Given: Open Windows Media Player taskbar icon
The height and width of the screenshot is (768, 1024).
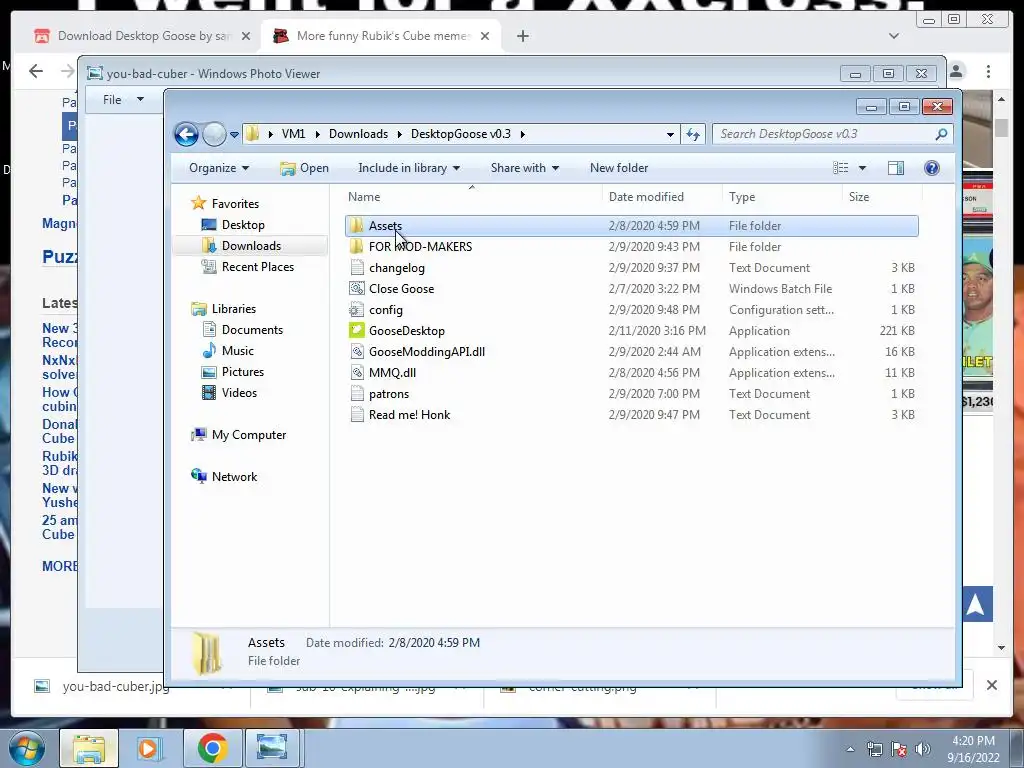Looking at the screenshot, I should (148, 748).
